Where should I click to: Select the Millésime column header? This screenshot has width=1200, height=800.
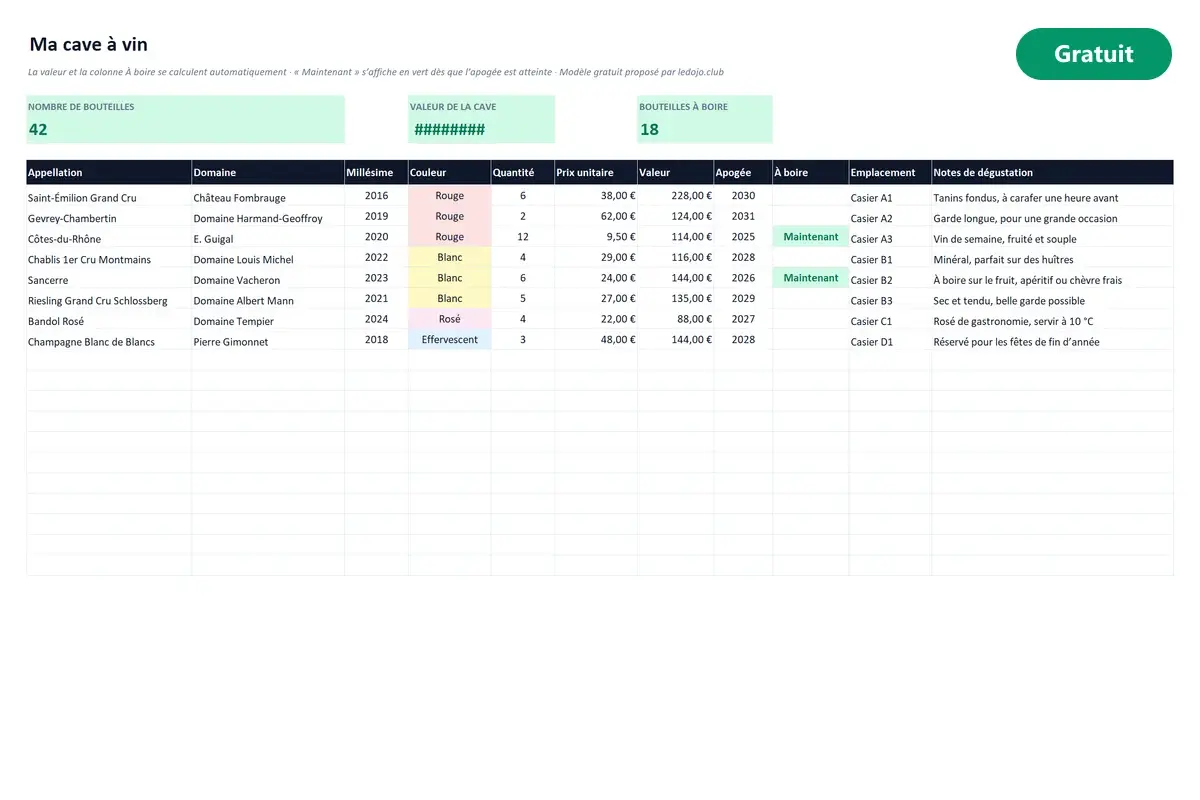(x=376, y=172)
